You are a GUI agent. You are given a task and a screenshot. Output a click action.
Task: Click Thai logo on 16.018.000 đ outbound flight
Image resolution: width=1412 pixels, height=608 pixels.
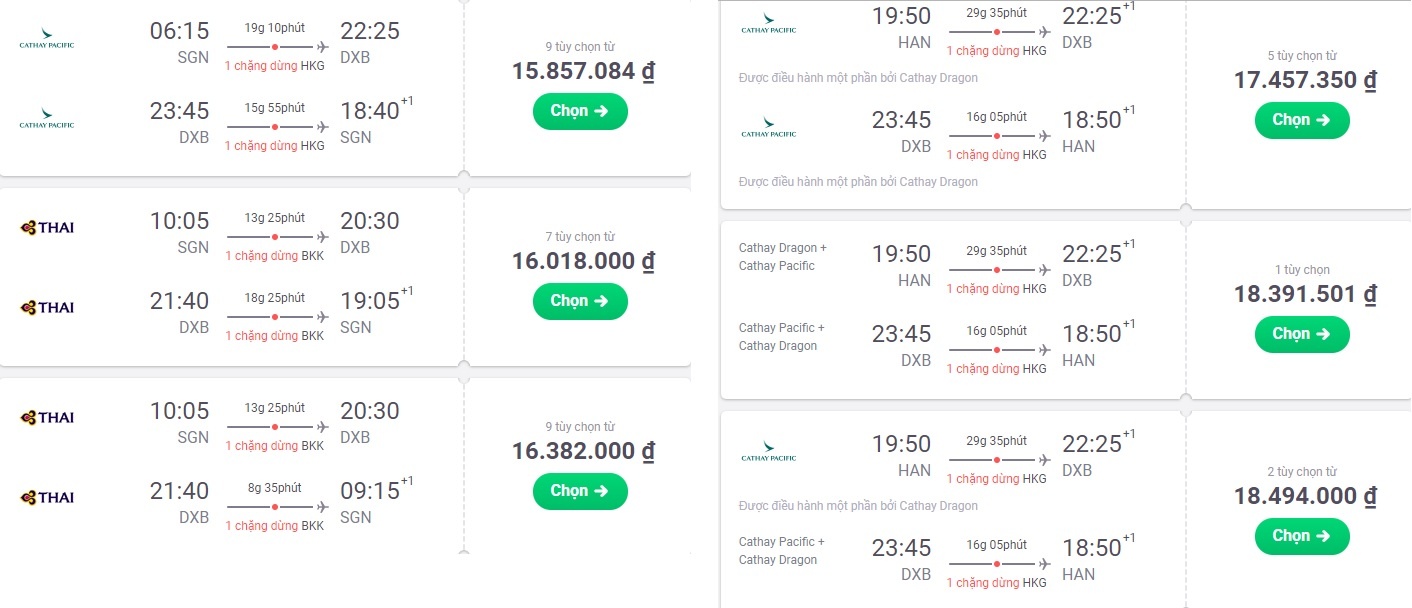(46, 227)
